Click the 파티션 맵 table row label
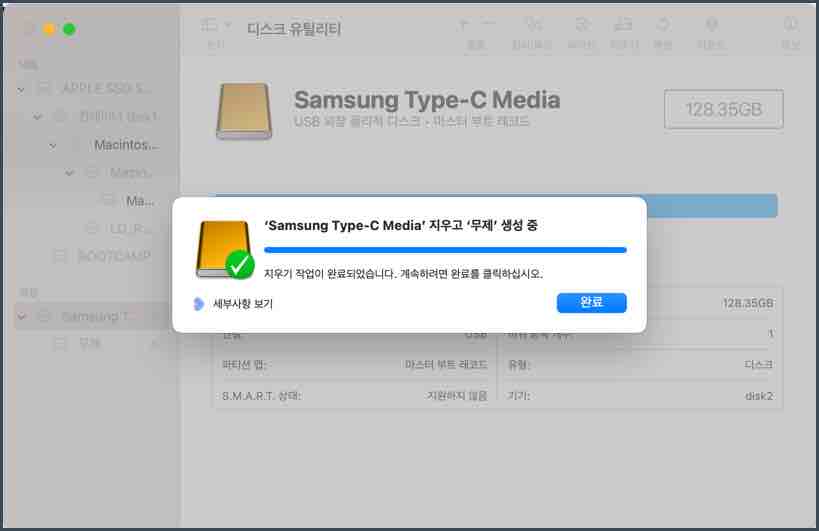This screenshot has width=819, height=531. 244,364
